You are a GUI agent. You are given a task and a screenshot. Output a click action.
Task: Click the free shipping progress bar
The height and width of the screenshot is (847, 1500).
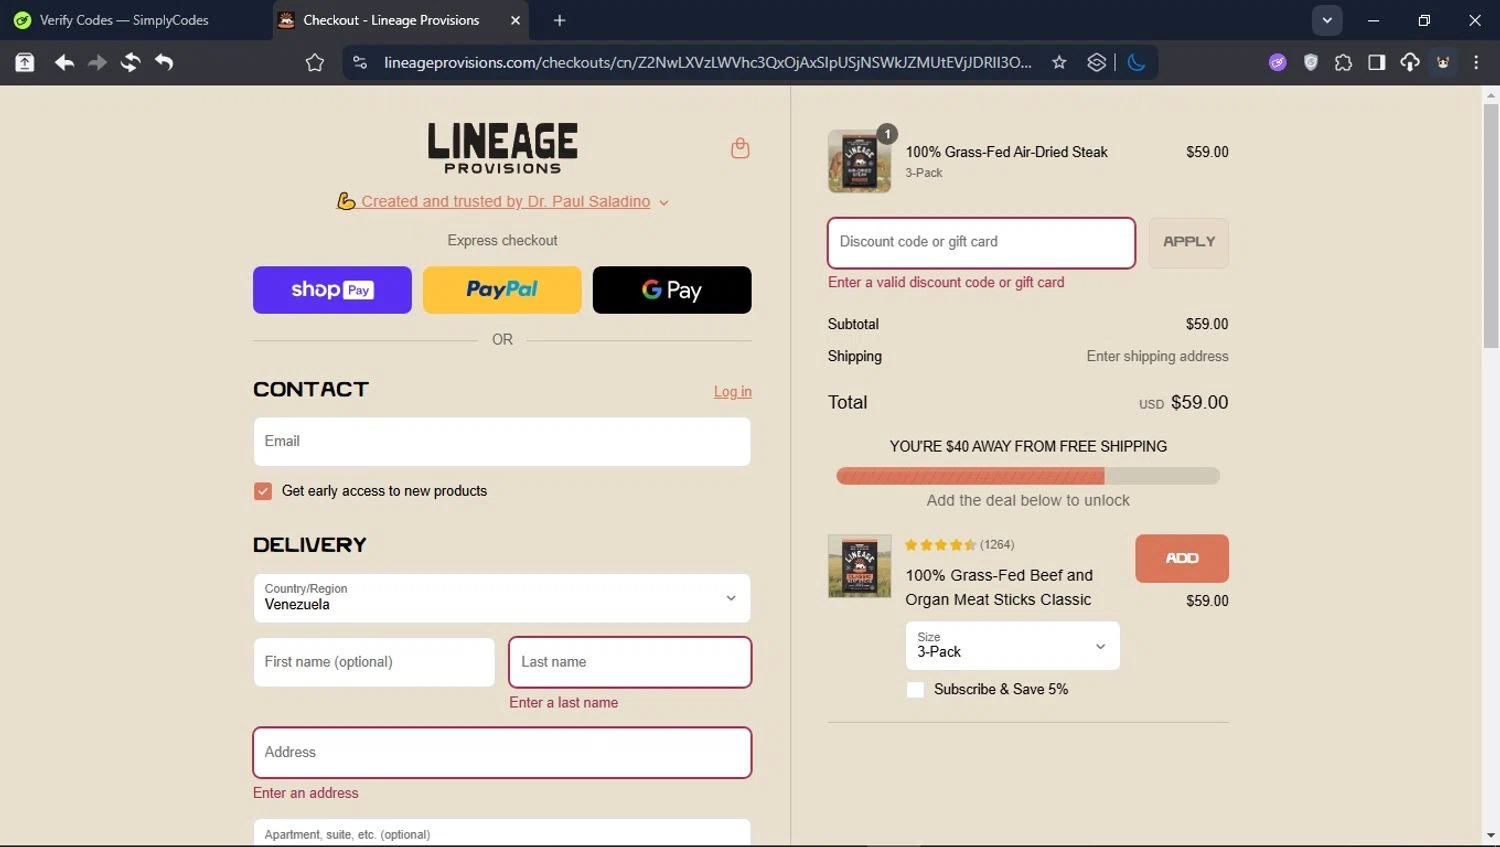pyautogui.click(x=1028, y=476)
